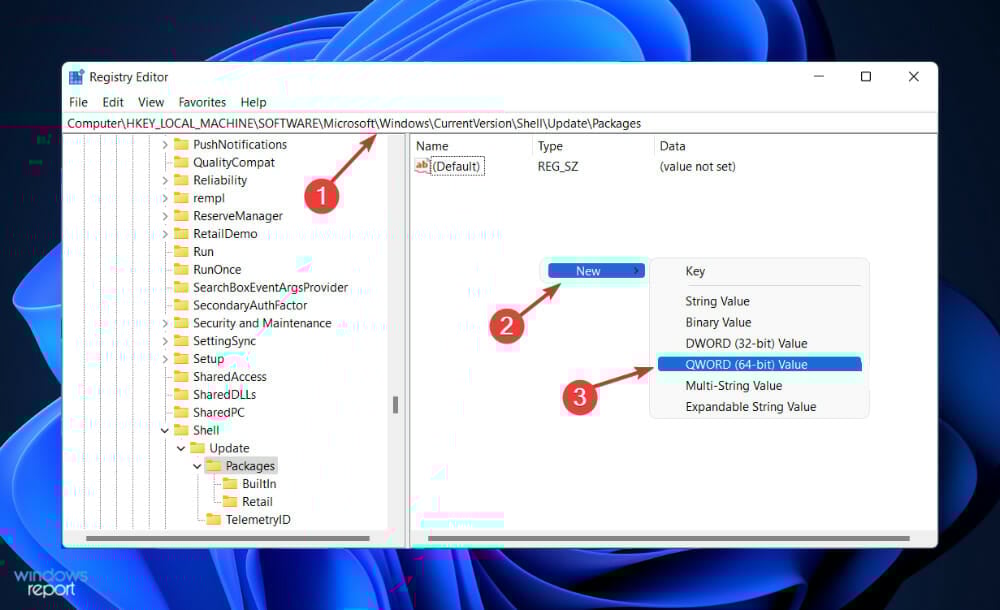Click the Type column header
The width and height of the screenshot is (1000, 610).
pos(550,146)
